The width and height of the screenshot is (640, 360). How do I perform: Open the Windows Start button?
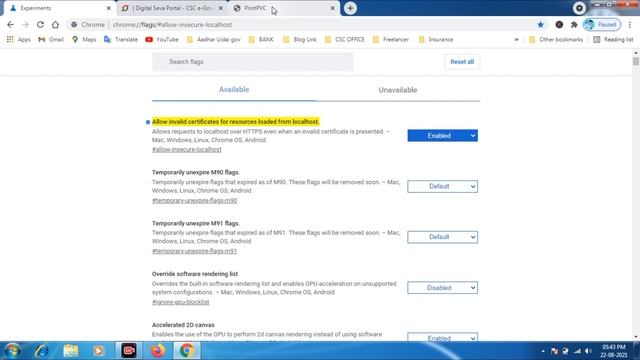[13, 351]
